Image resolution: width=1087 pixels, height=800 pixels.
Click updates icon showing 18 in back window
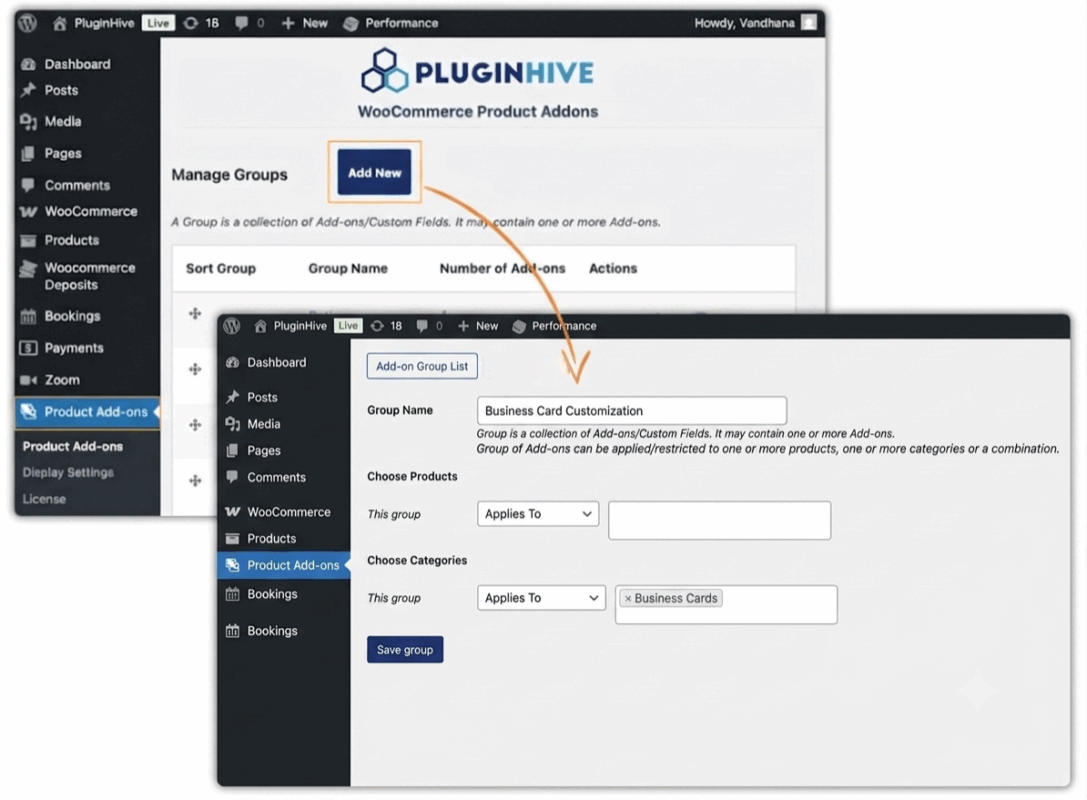pos(191,24)
